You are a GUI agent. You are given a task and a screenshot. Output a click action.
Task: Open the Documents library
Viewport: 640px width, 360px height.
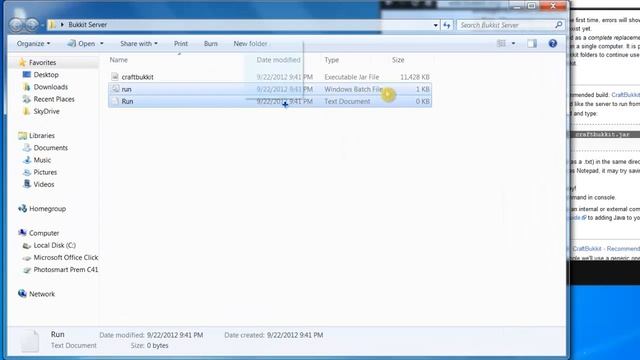(x=51, y=148)
